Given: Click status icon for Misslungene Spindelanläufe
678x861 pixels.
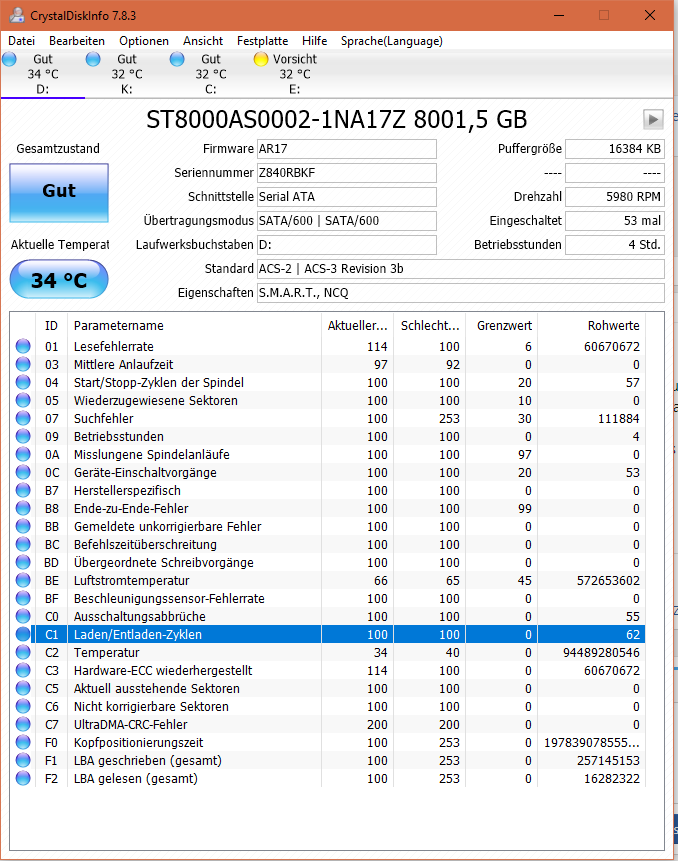Looking at the screenshot, I should pos(23,455).
